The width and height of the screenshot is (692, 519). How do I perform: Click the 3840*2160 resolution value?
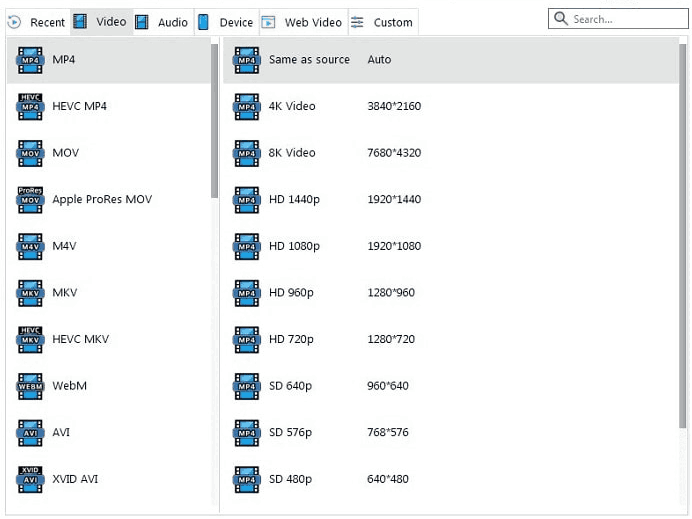(394, 106)
